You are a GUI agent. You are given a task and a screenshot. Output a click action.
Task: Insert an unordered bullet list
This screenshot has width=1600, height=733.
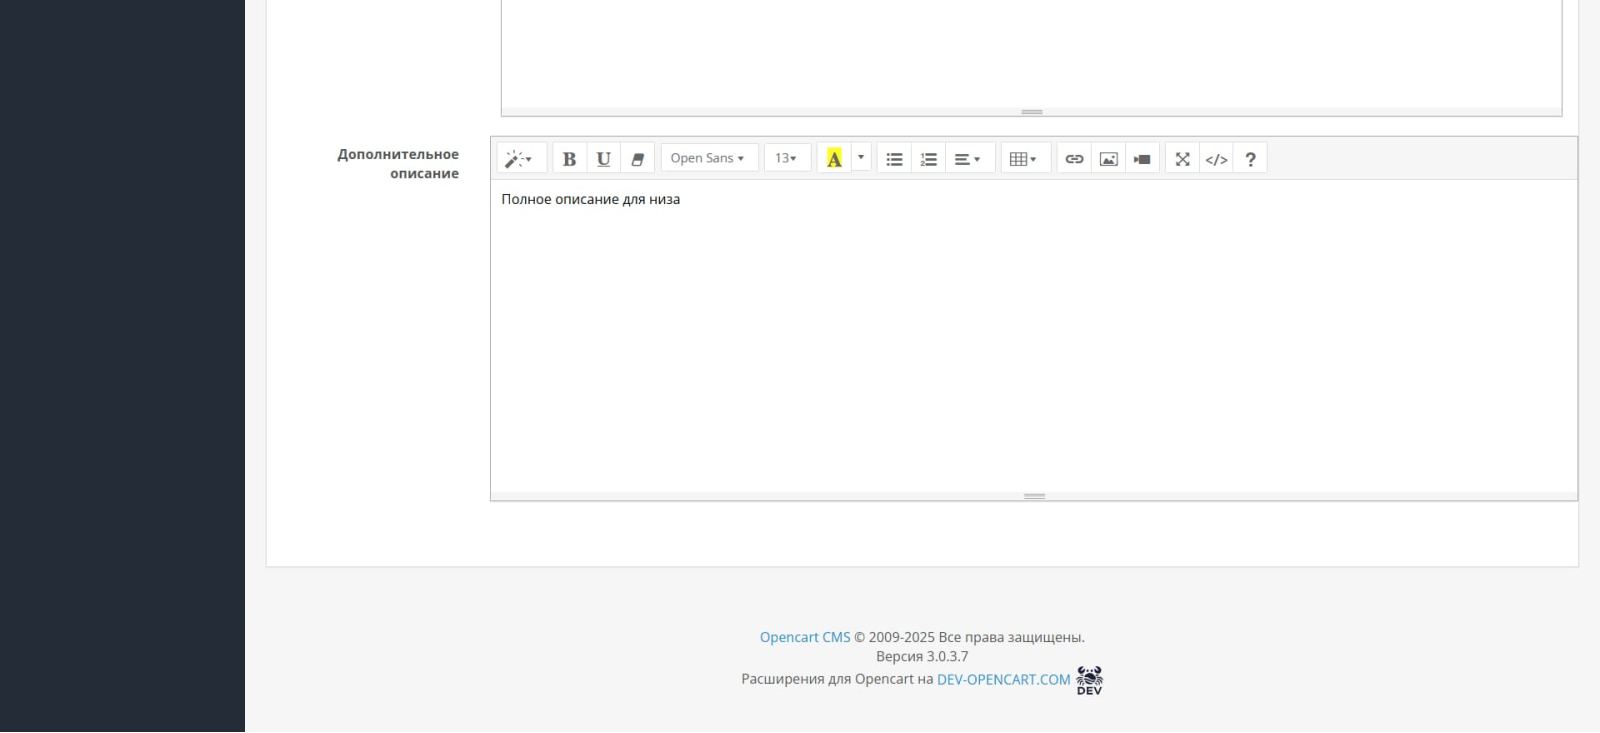pyautogui.click(x=894, y=159)
